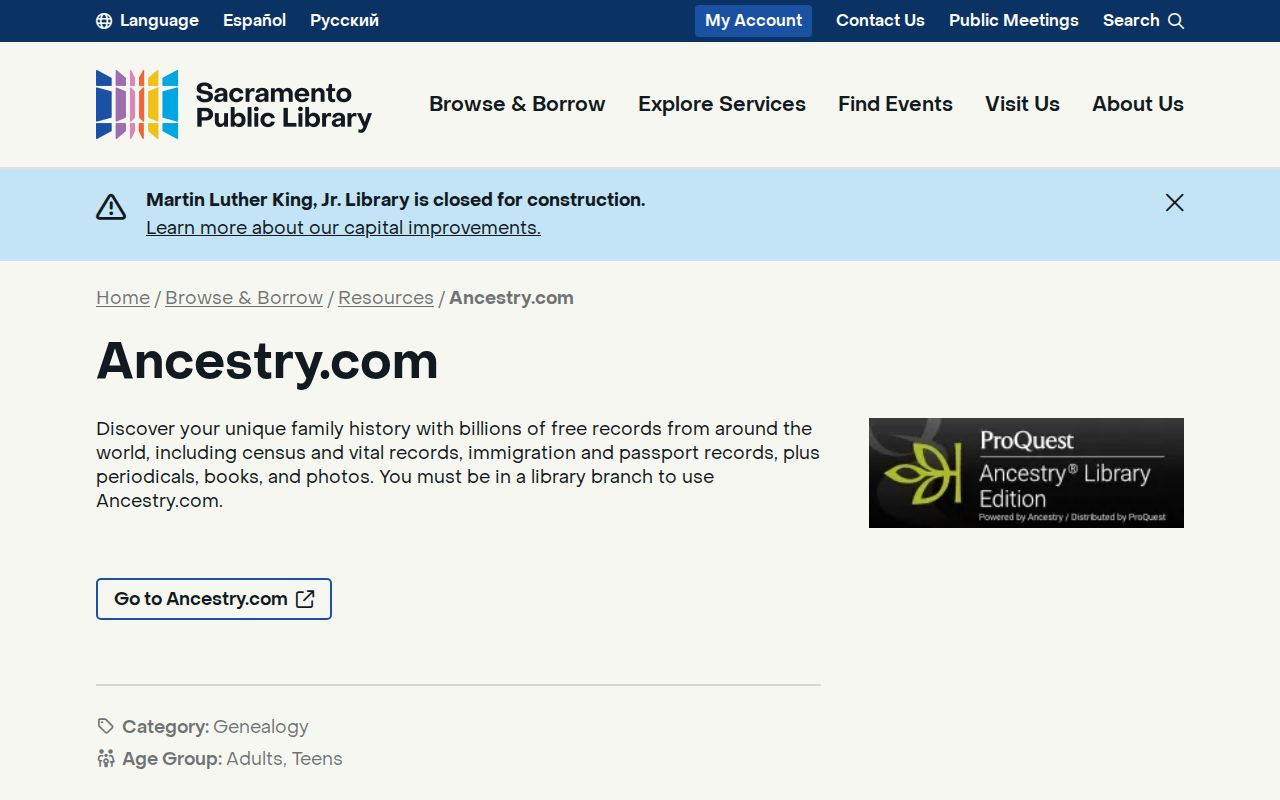The height and width of the screenshot is (800, 1280).
Task: Click the Category tag icon
Action: tap(105, 726)
